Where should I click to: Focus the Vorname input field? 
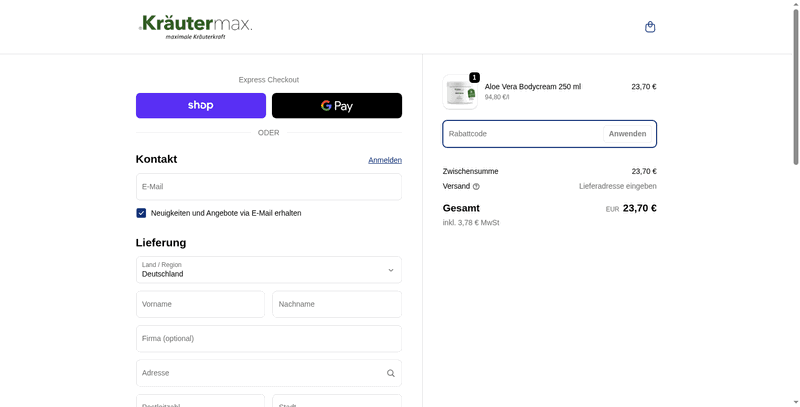coord(201,304)
